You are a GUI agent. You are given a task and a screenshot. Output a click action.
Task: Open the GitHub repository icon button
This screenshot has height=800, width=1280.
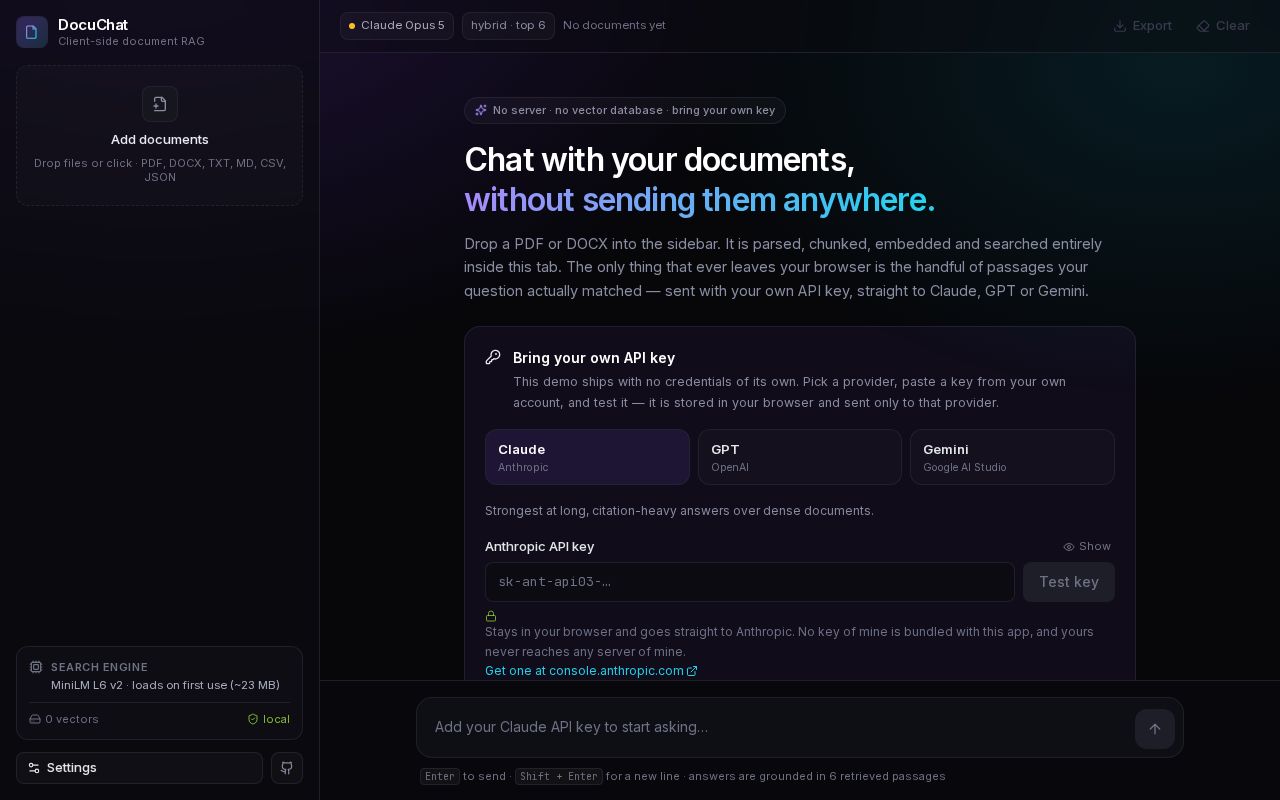[287, 768]
